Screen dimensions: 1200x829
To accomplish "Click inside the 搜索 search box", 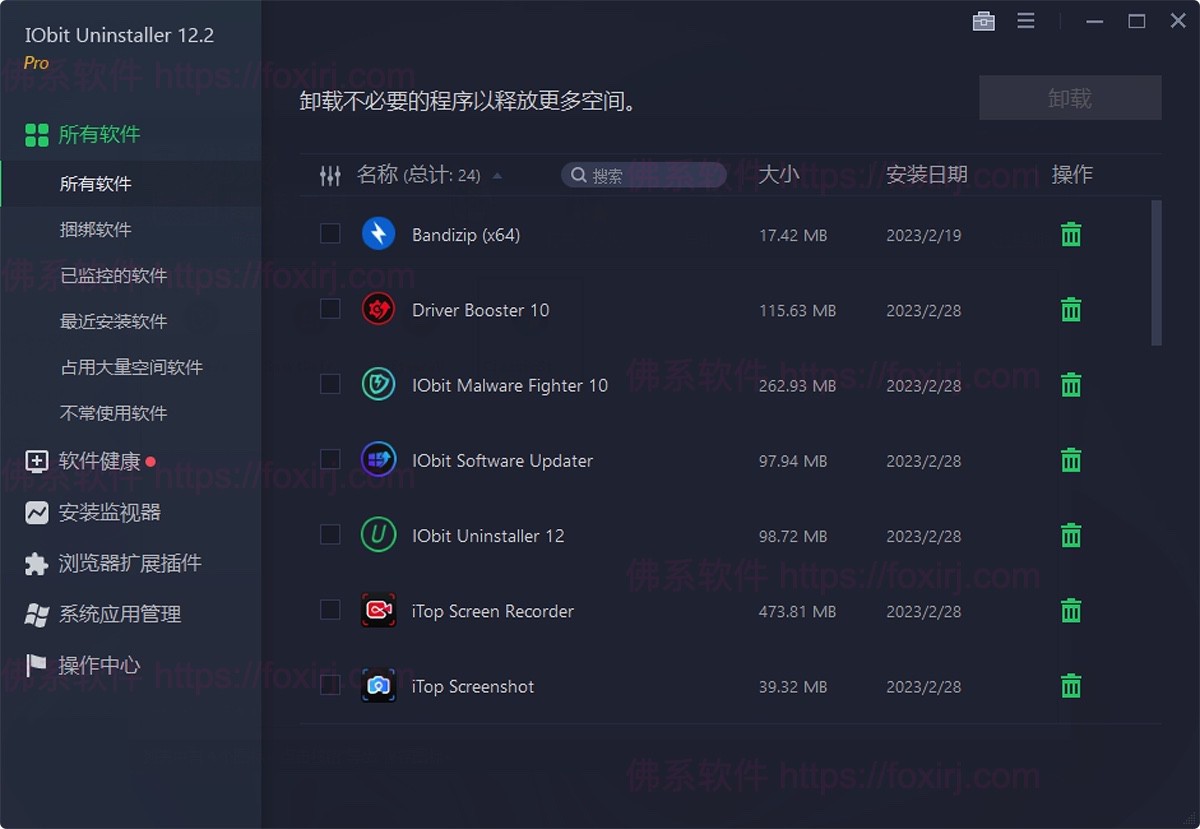I will (643, 175).
